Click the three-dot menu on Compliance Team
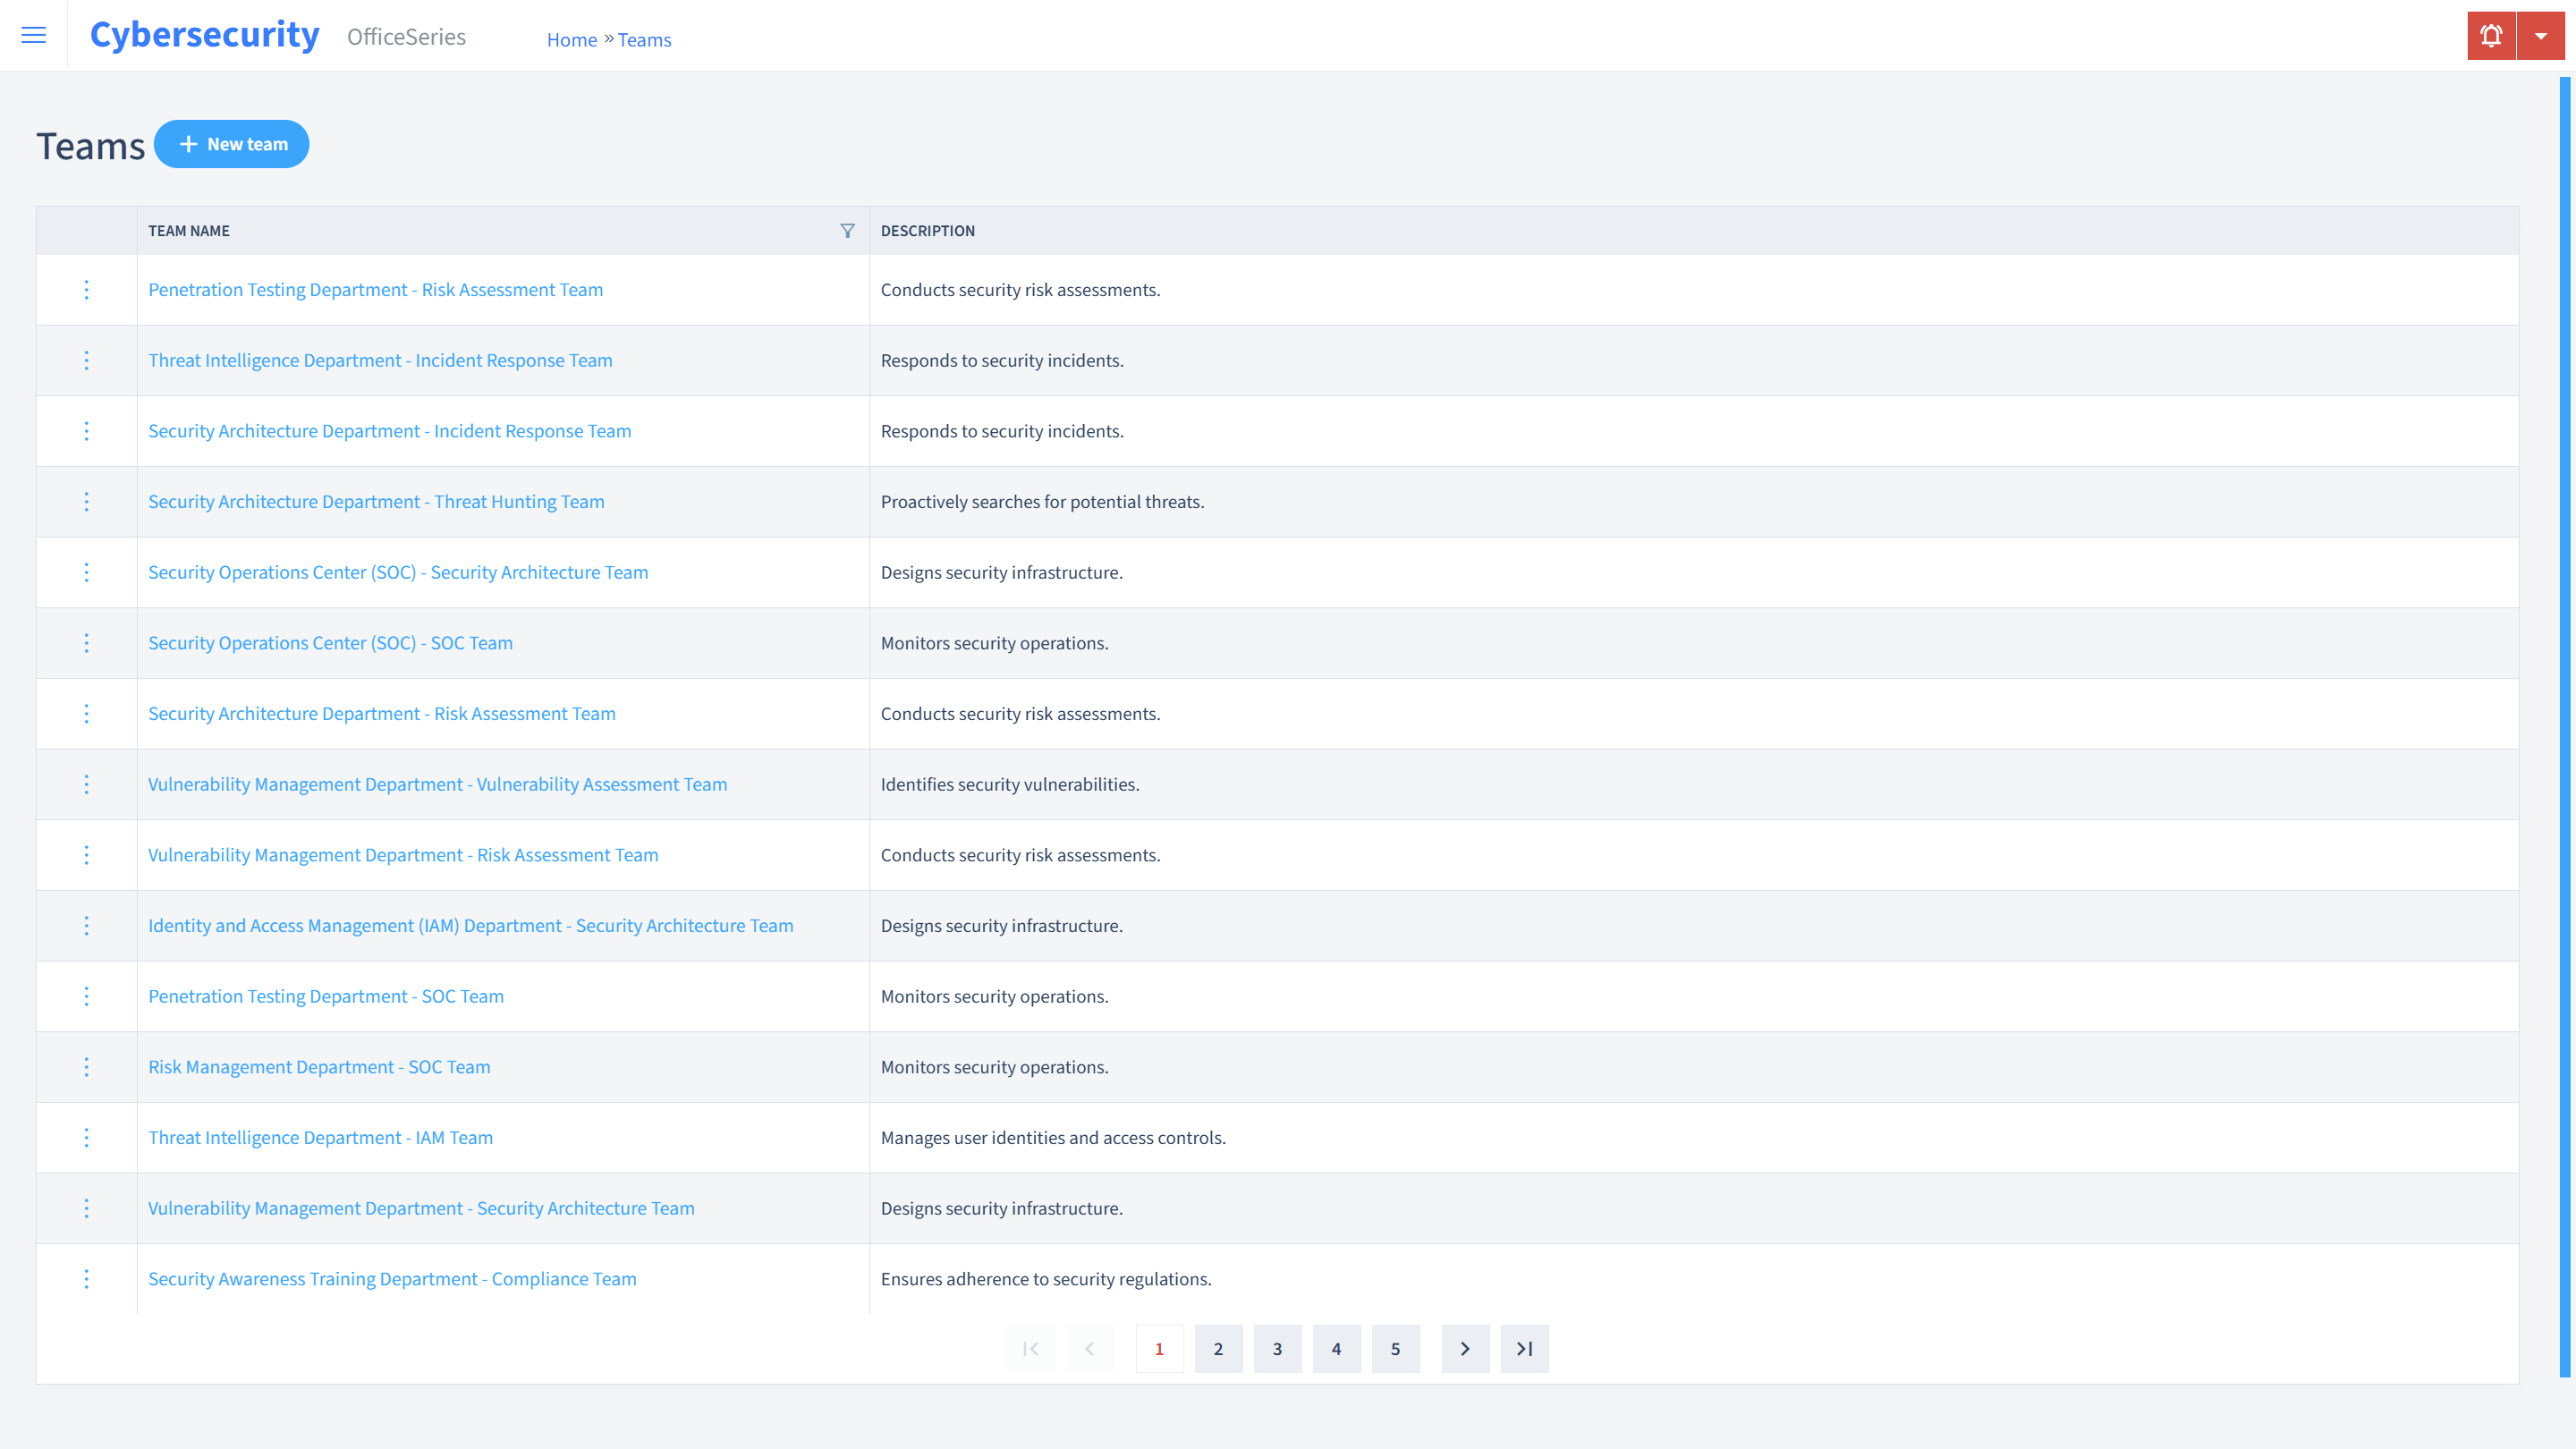Viewport: 2576px width, 1449px height. (87, 1279)
